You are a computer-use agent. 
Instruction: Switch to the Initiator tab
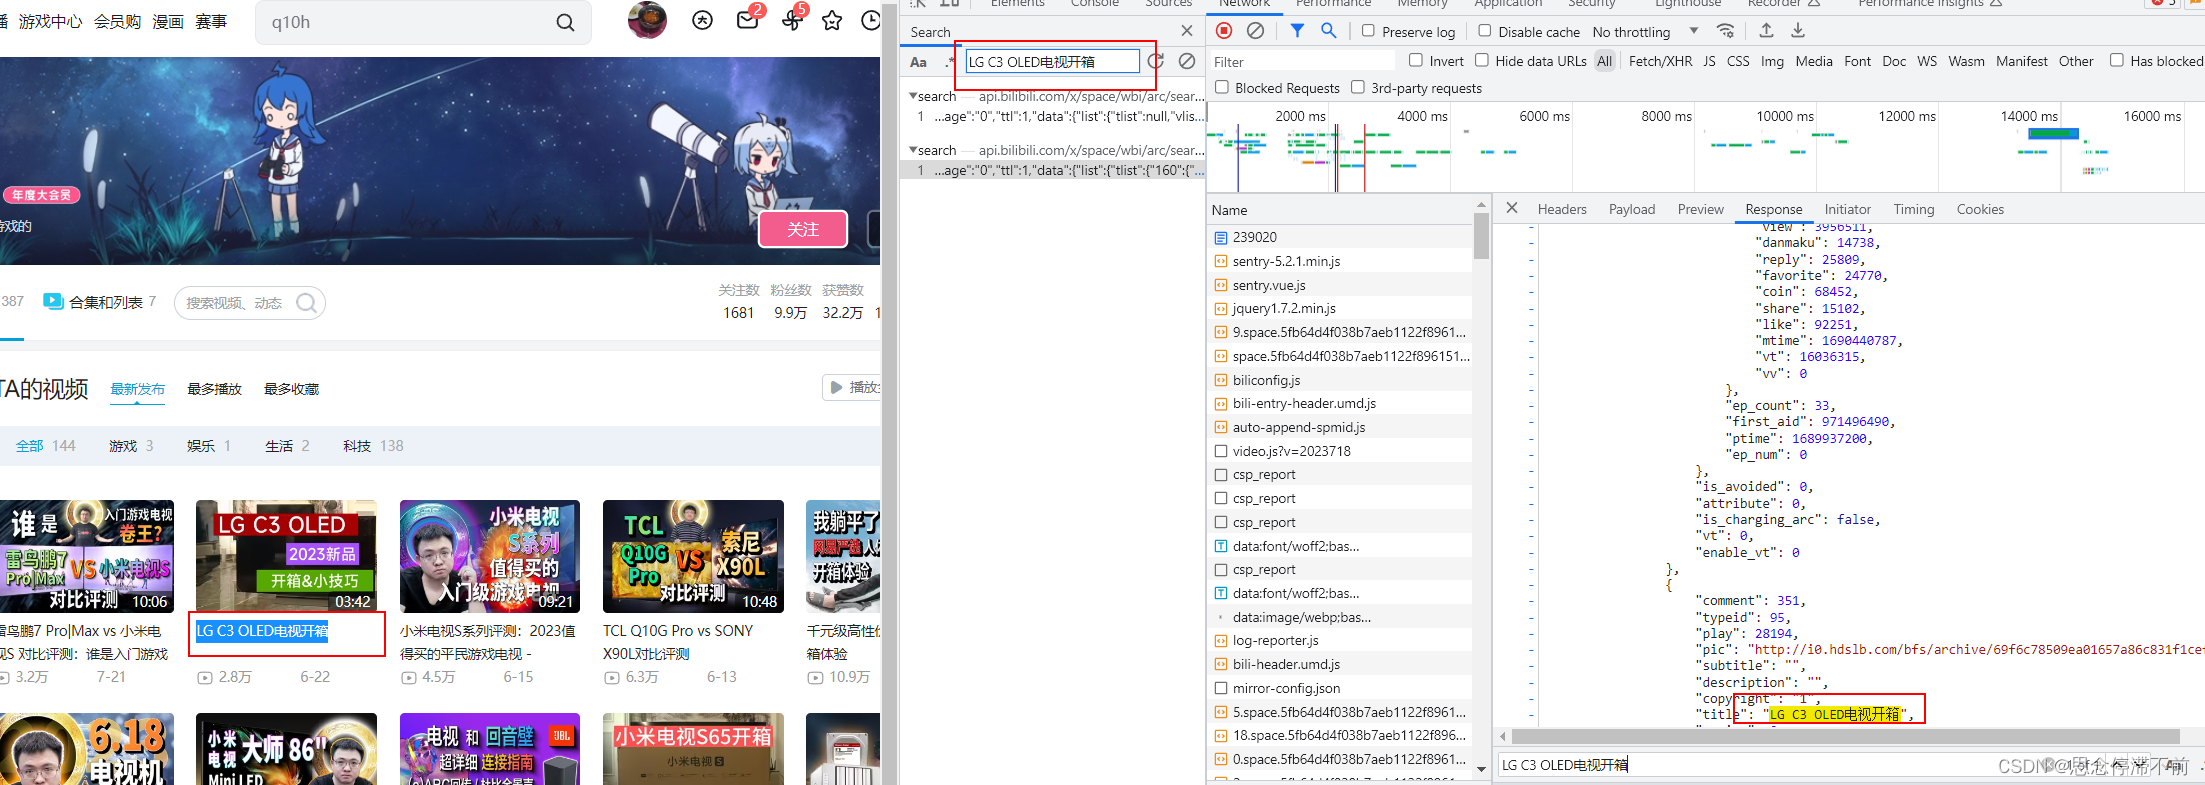pos(1847,209)
